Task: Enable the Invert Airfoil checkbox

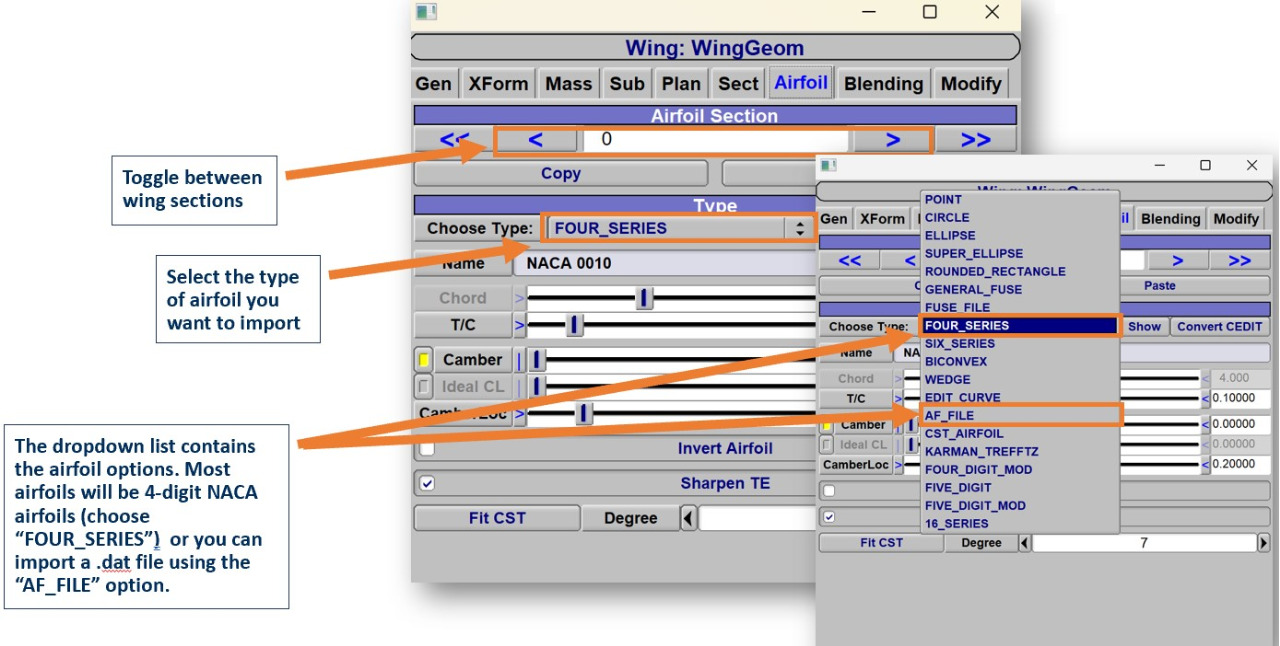Action: point(427,449)
